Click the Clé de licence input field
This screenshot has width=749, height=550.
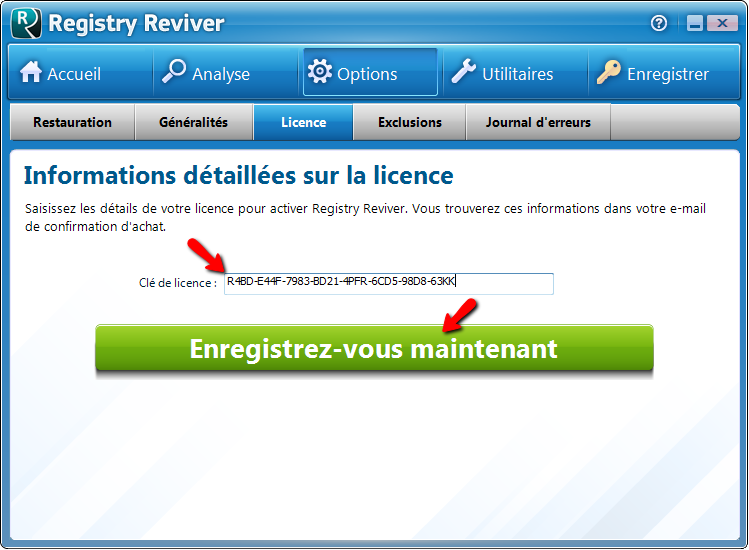(389, 283)
